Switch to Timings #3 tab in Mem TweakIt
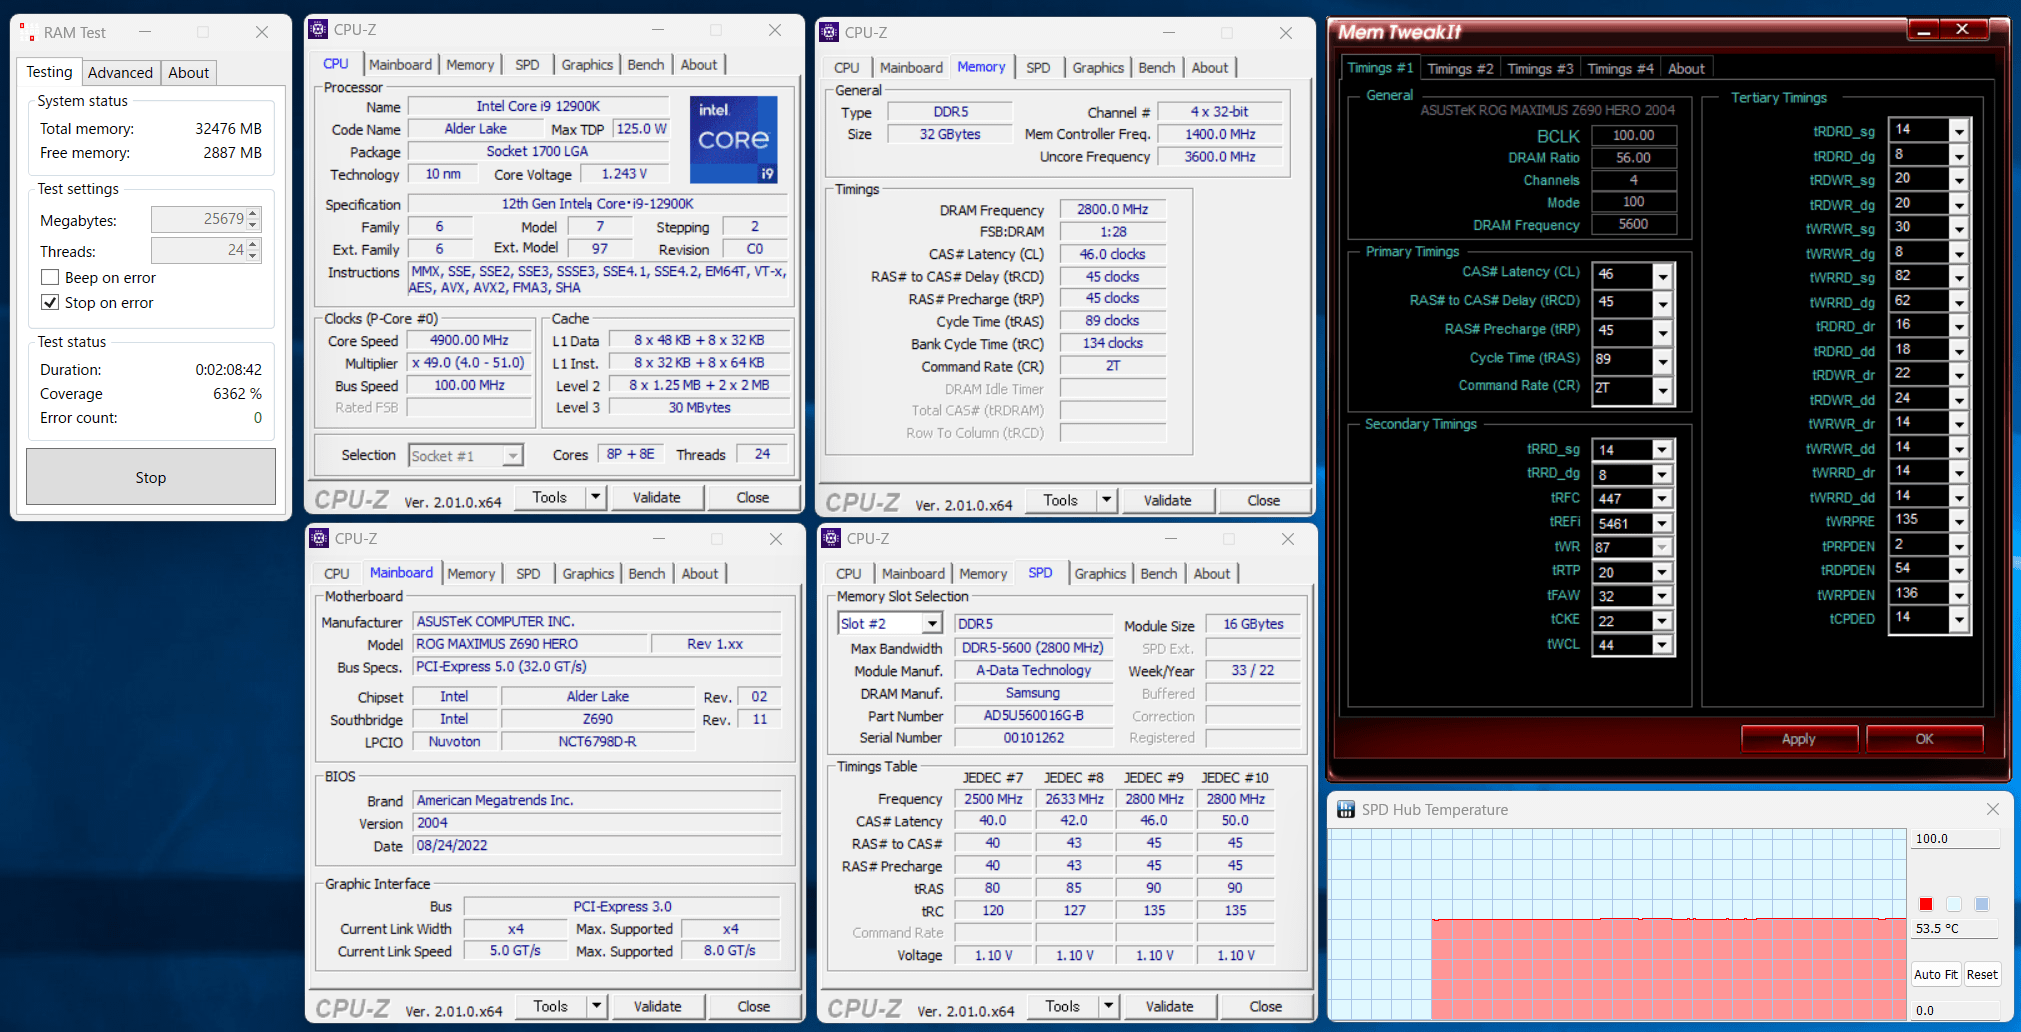2021x1032 pixels. (x=1540, y=68)
